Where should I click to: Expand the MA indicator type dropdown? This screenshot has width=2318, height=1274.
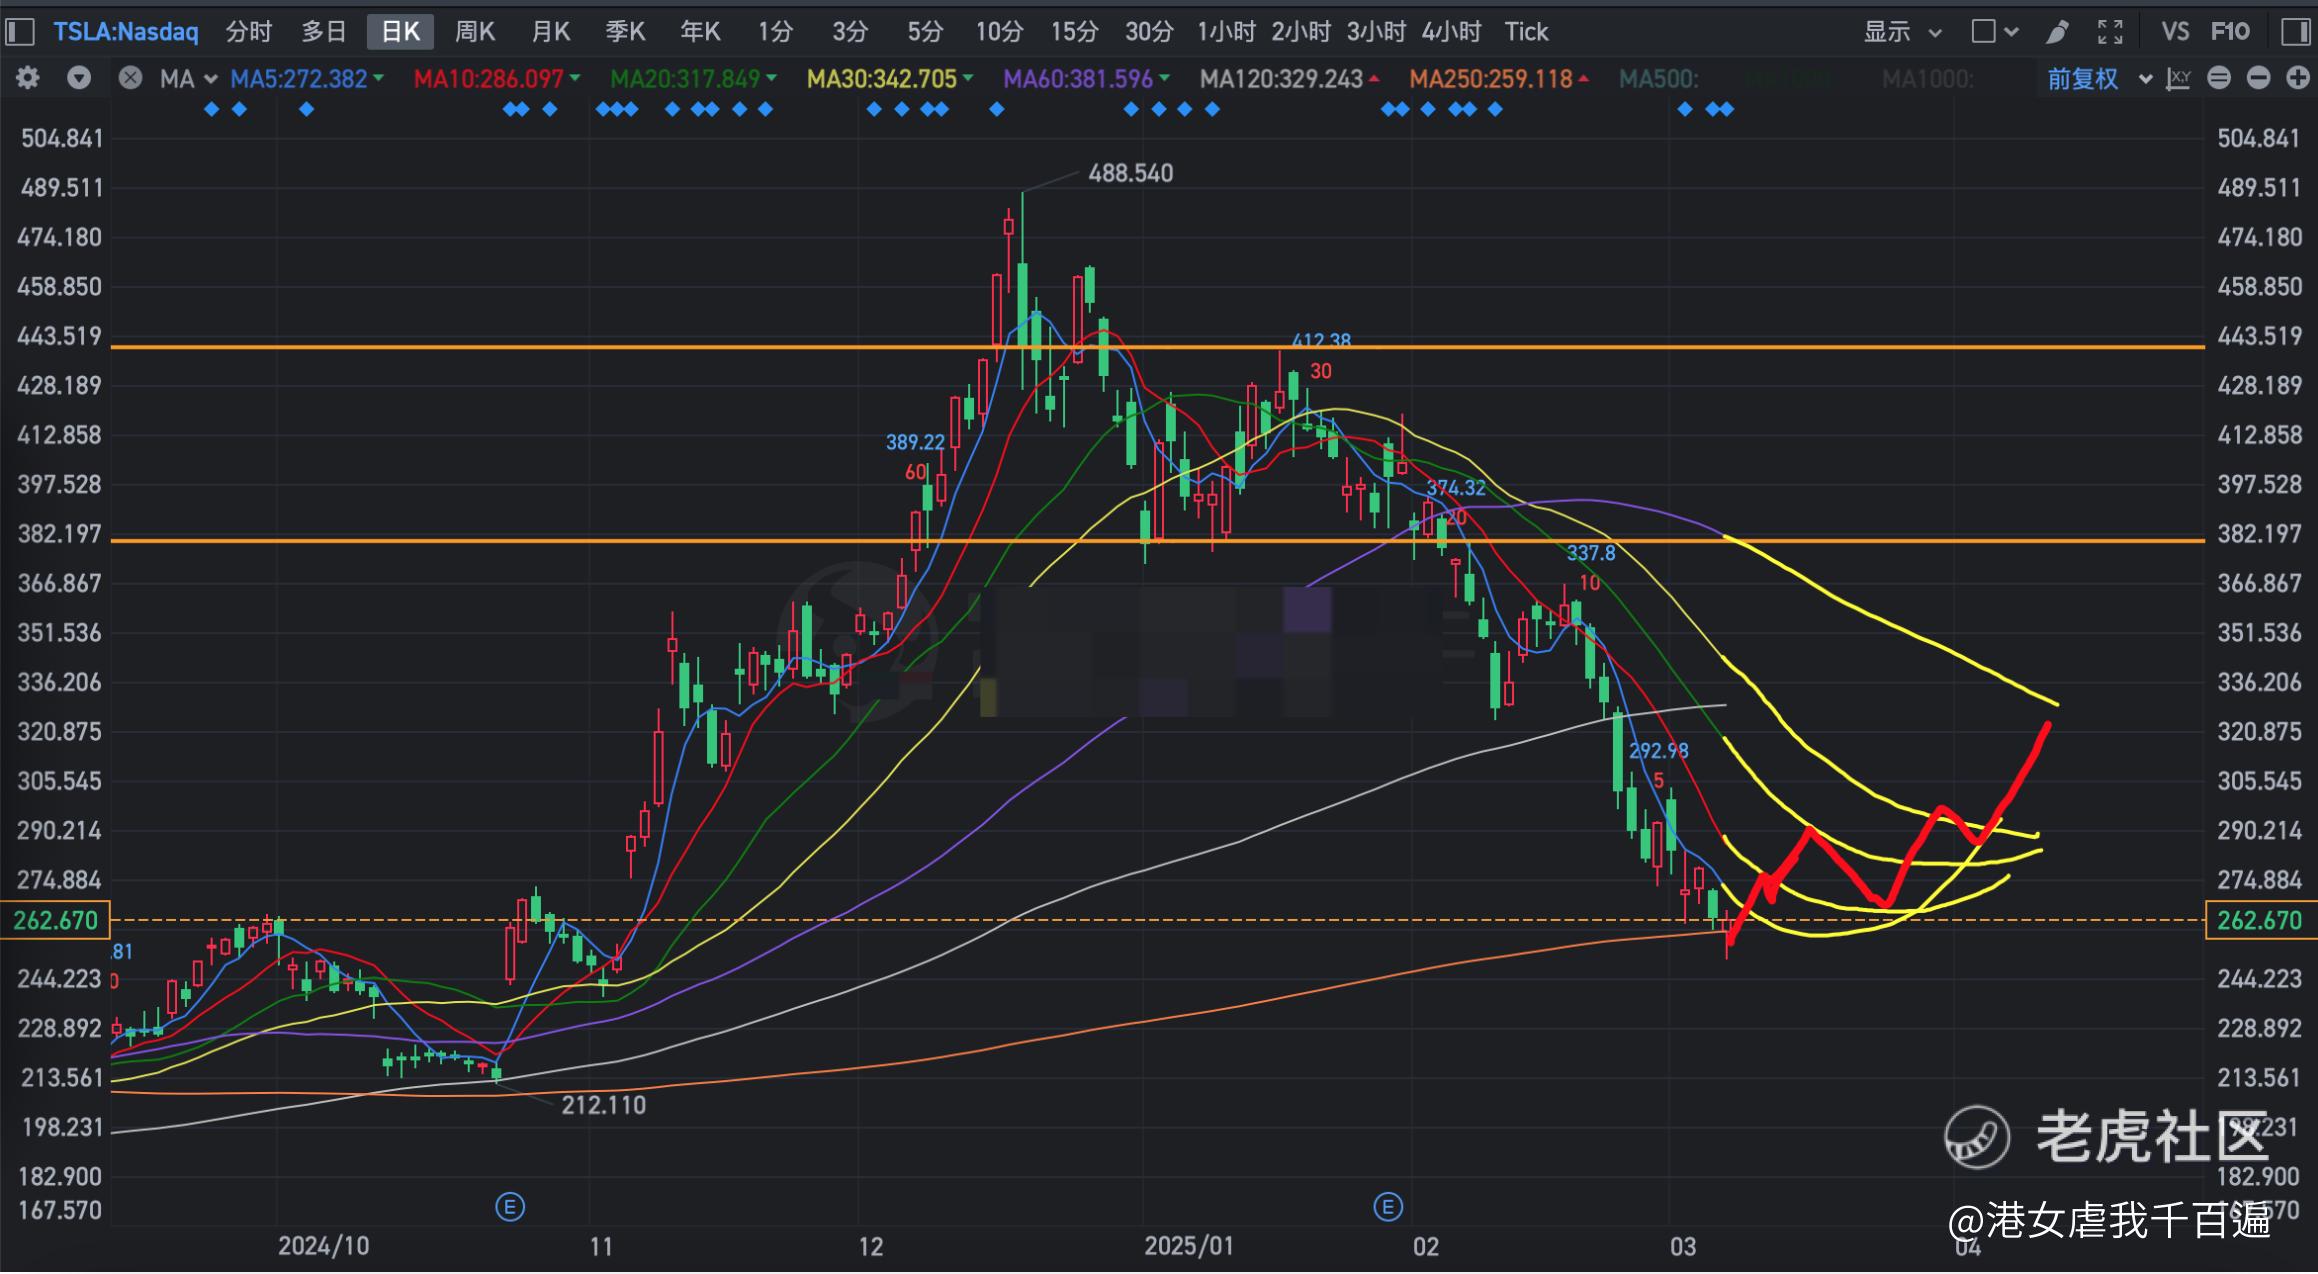click(x=188, y=78)
